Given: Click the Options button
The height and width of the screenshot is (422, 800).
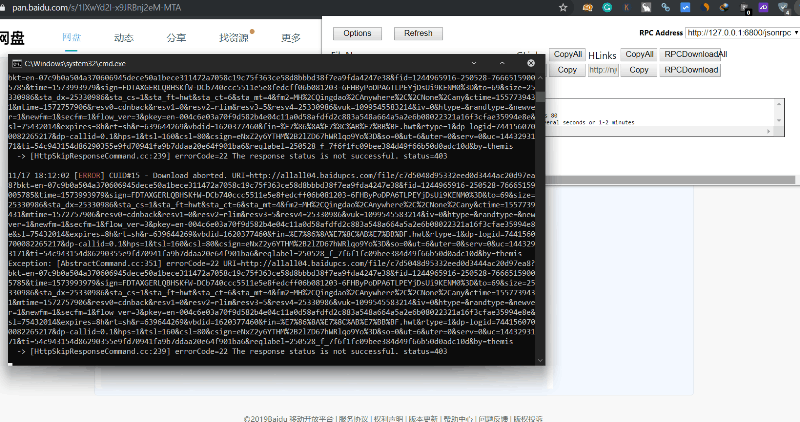Looking at the screenshot, I should (357, 33).
